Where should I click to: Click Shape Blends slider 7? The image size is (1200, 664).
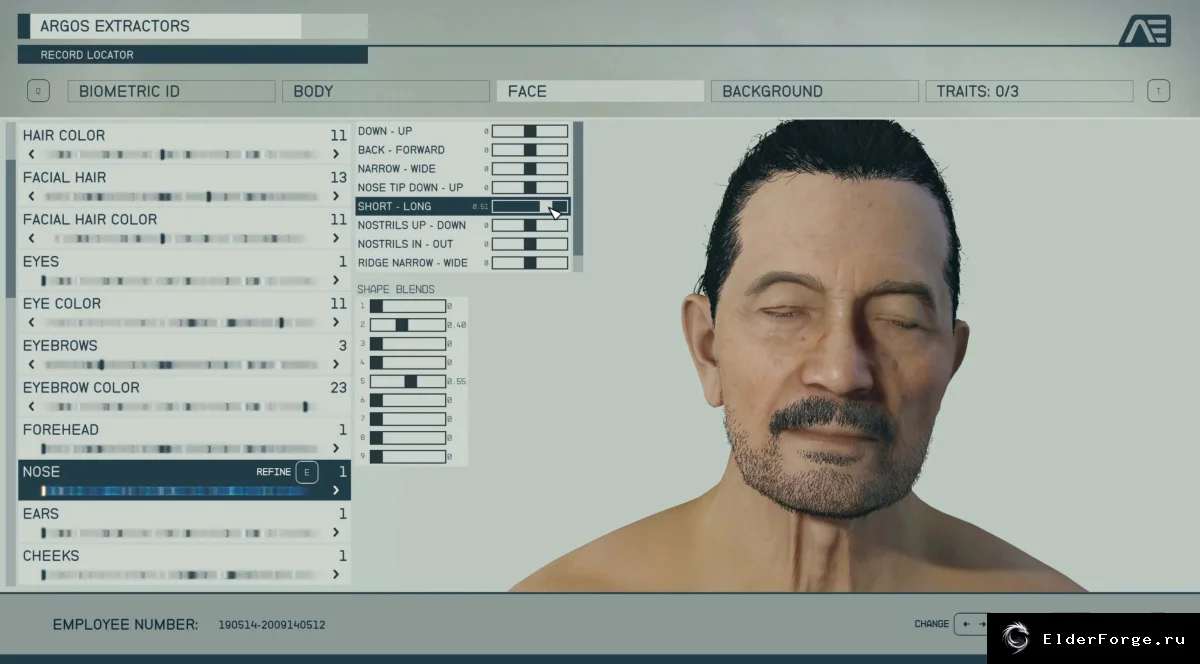(408, 419)
